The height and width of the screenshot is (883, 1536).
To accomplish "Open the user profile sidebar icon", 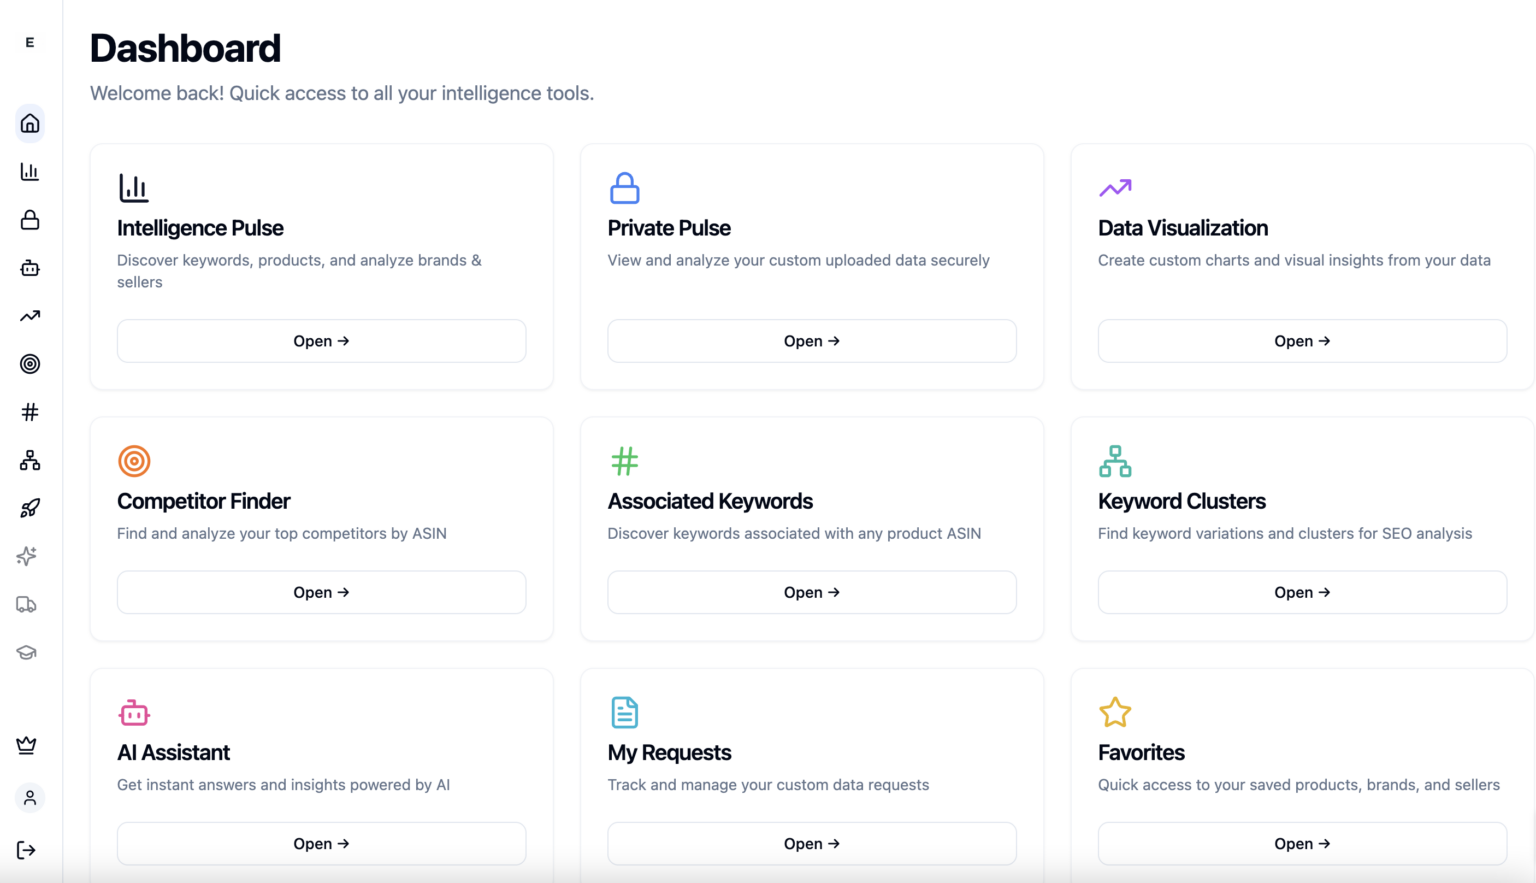I will 30,798.
